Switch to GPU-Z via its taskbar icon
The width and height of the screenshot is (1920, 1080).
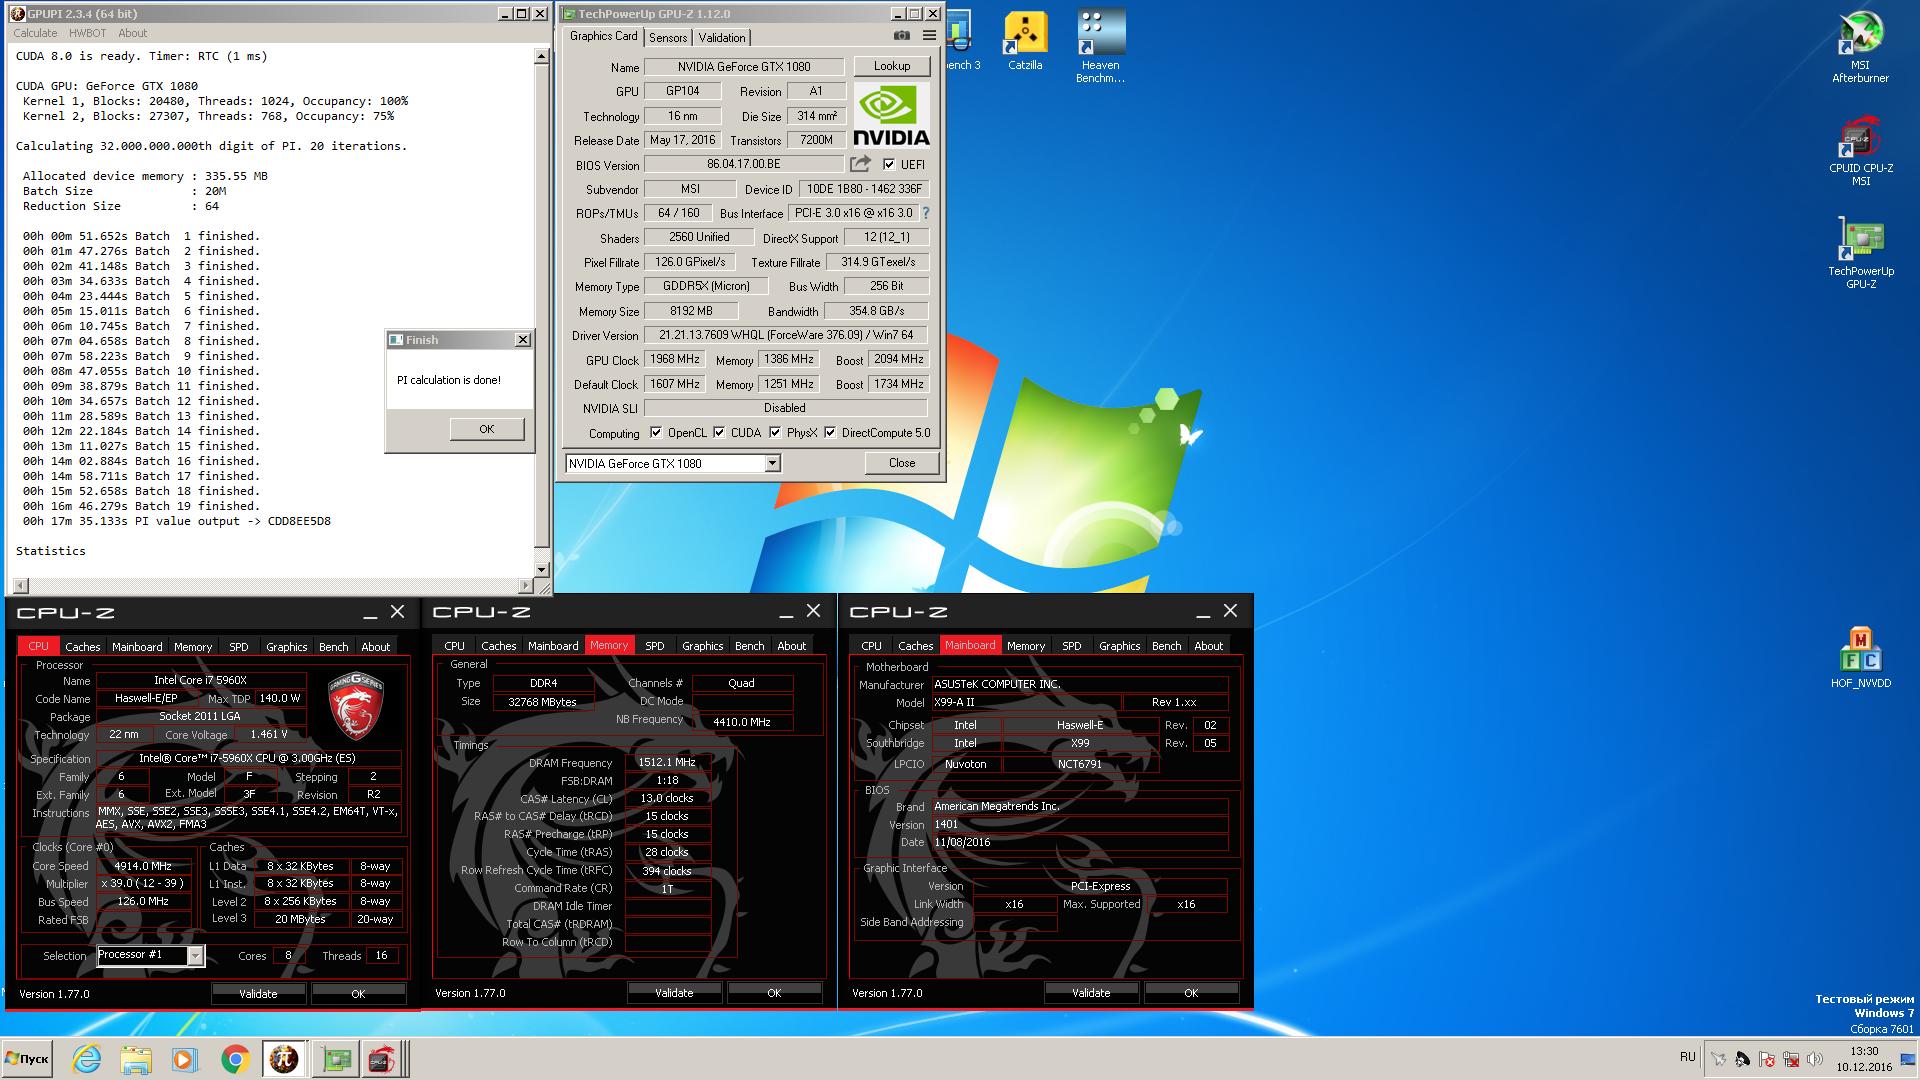point(334,1059)
